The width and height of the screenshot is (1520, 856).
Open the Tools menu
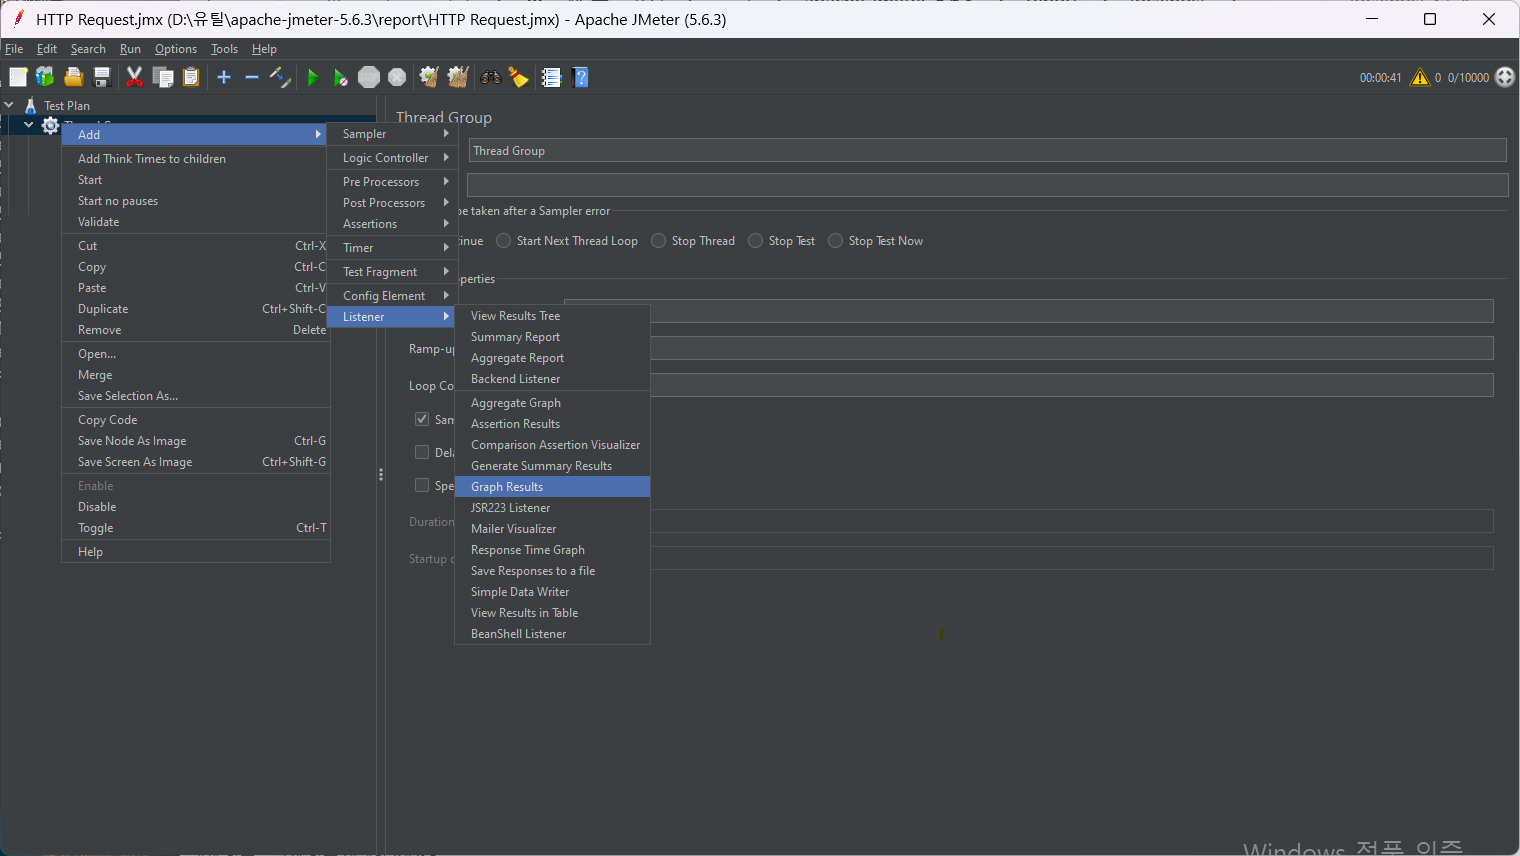tap(224, 49)
